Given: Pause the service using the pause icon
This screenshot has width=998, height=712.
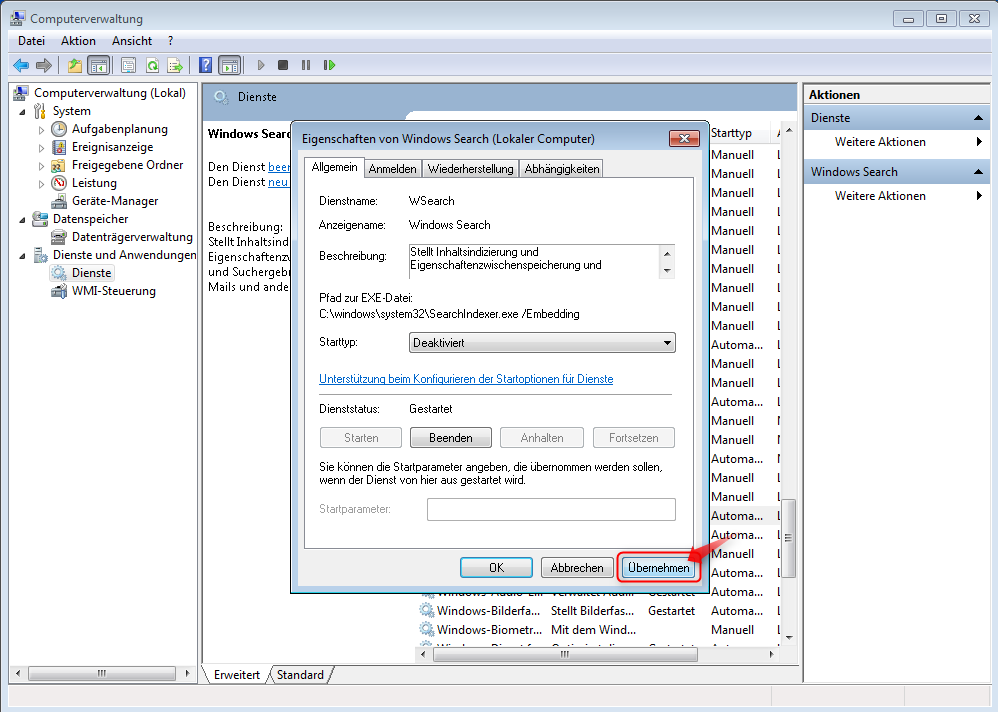Looking at the screenshot, I should 306,64.
